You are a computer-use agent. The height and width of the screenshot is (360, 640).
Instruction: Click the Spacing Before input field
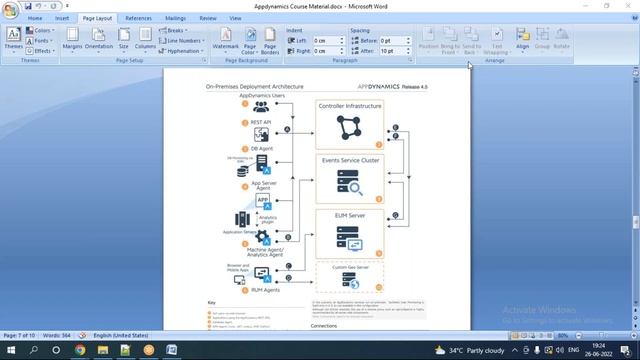[x=392, y=41]
